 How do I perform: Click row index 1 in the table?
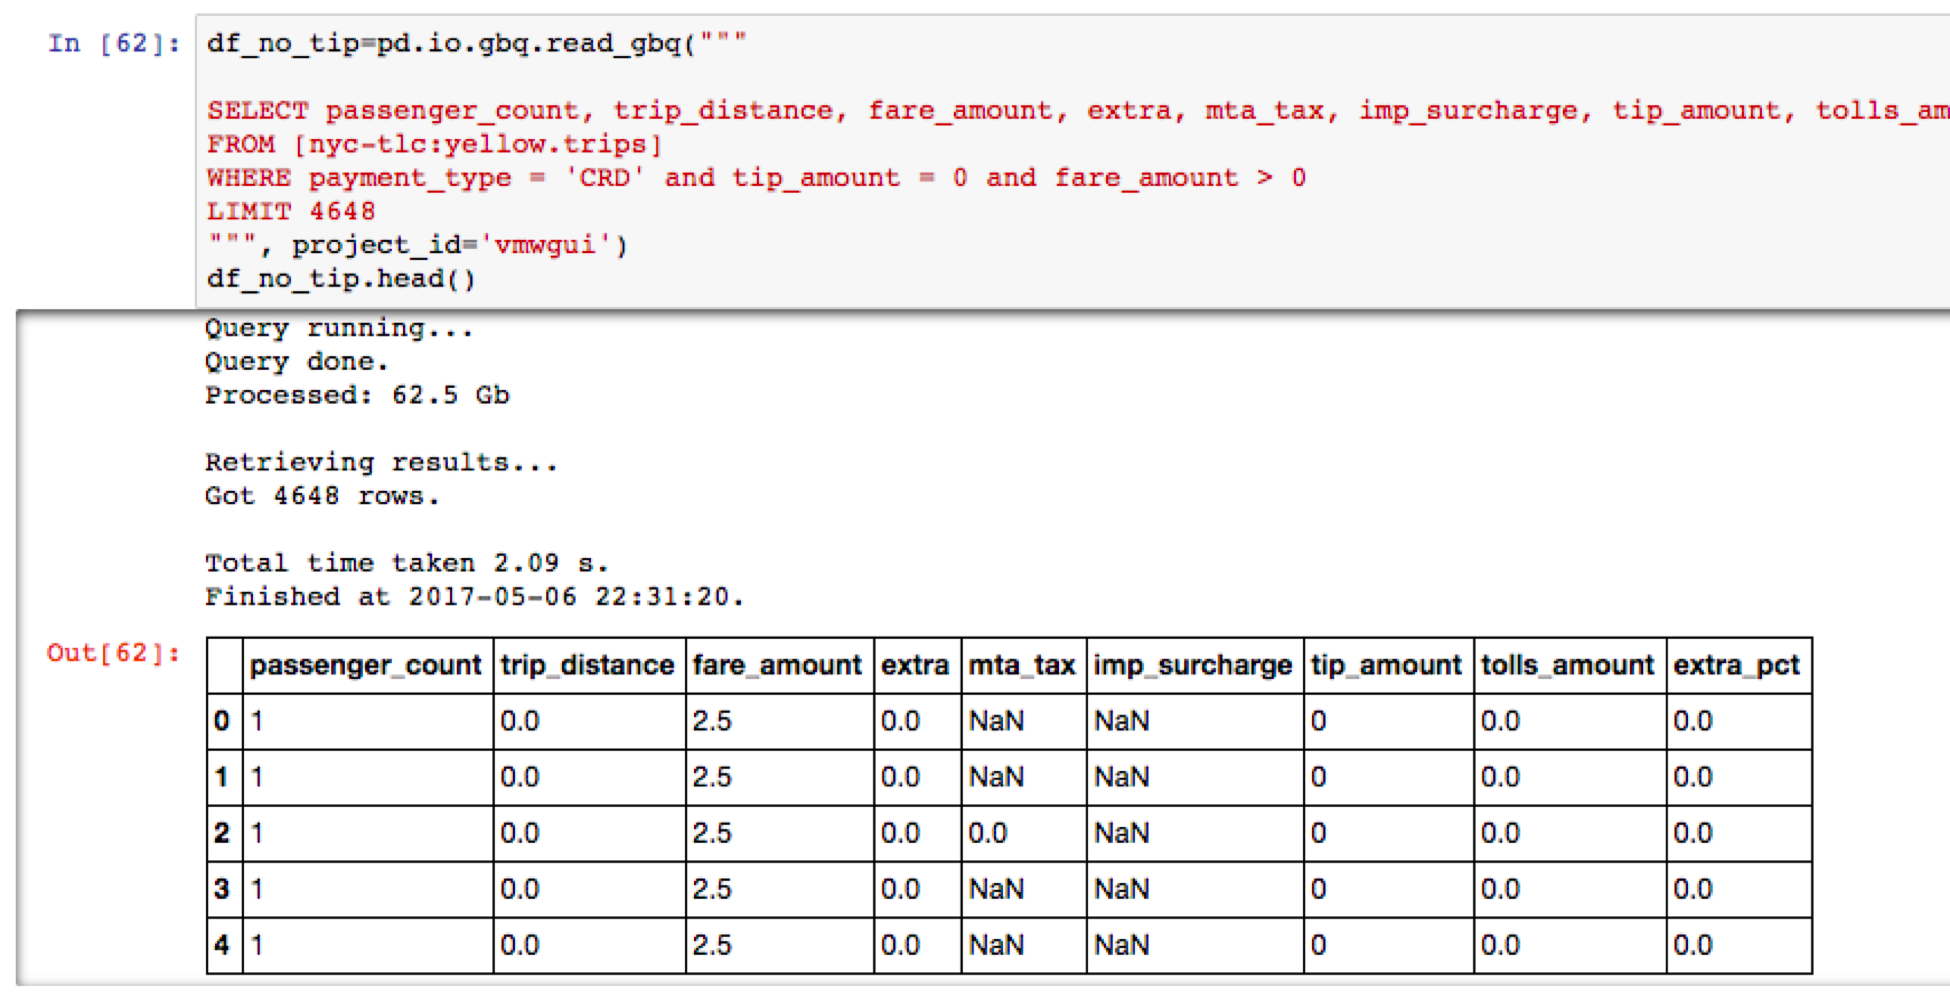click(x=223, y=777)
